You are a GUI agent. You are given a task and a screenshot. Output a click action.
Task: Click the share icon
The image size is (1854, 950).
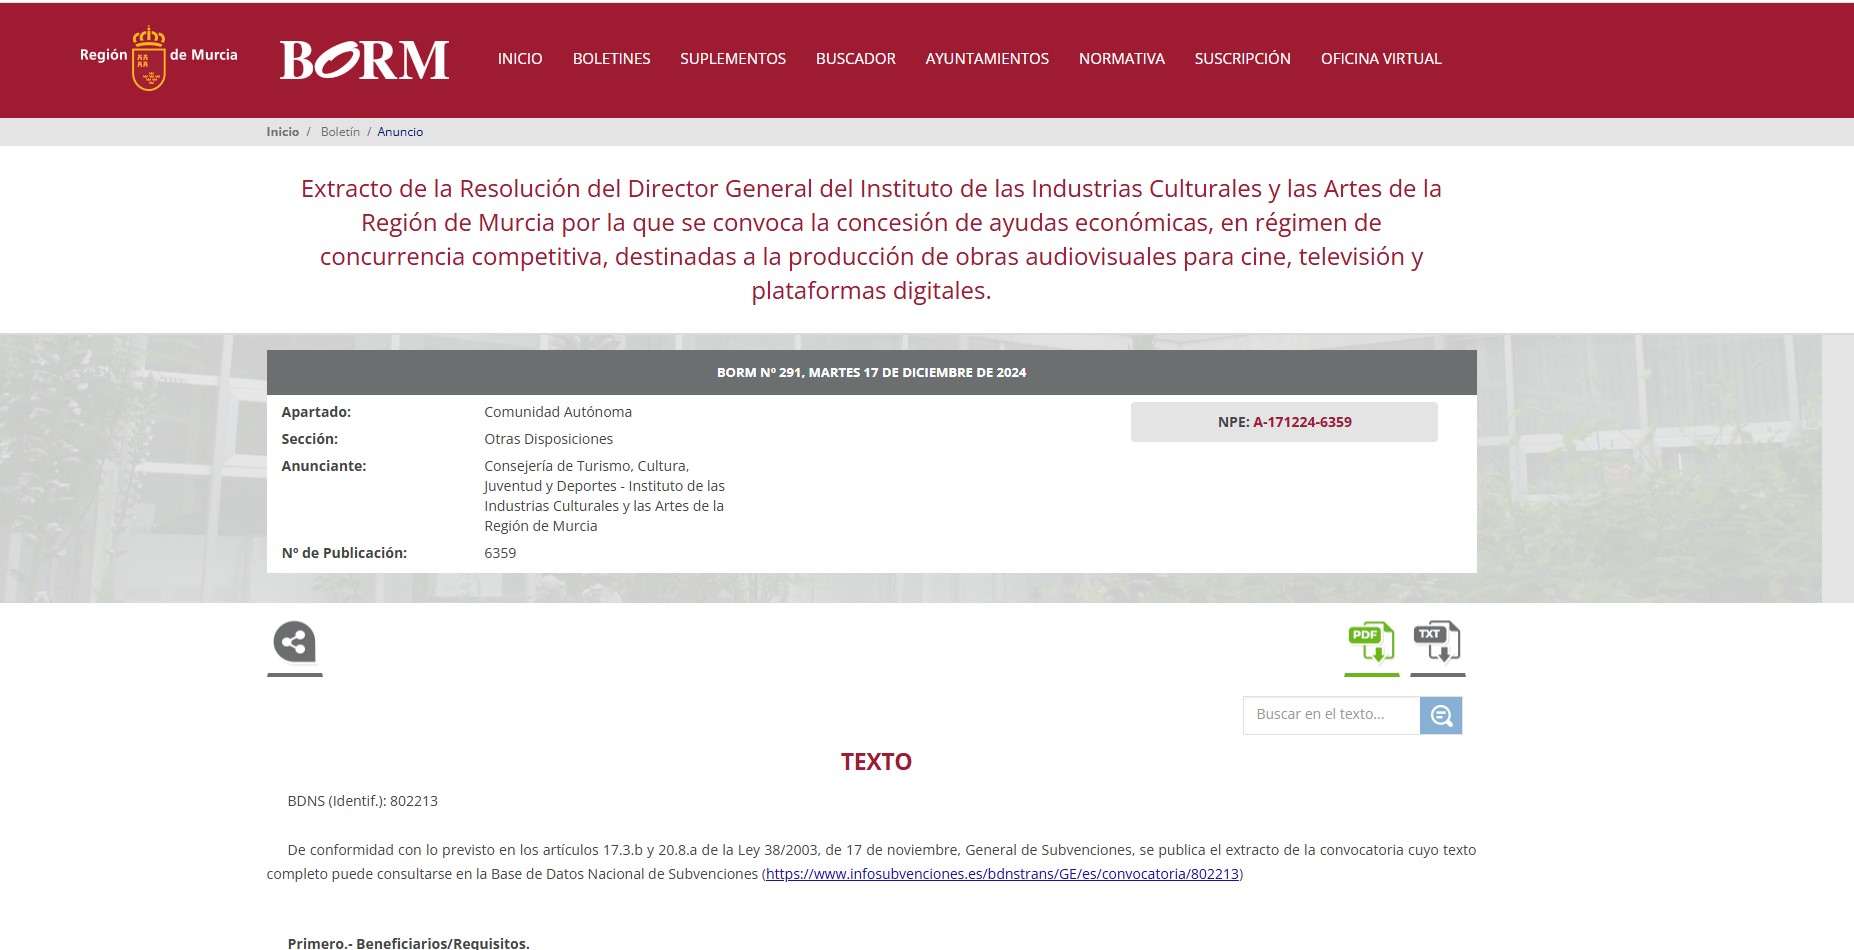click(294, 643)
